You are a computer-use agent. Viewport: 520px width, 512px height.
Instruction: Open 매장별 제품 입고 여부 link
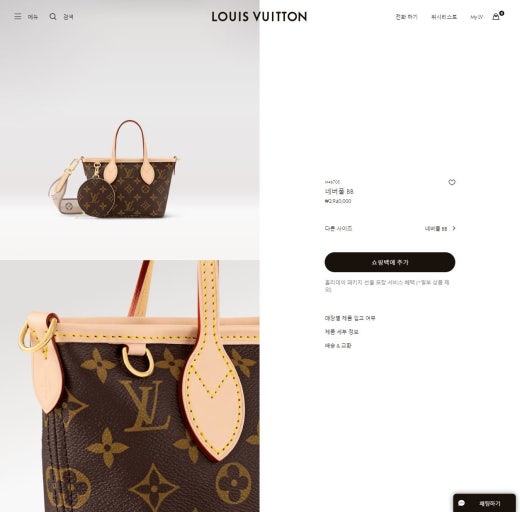coord(350,318)
